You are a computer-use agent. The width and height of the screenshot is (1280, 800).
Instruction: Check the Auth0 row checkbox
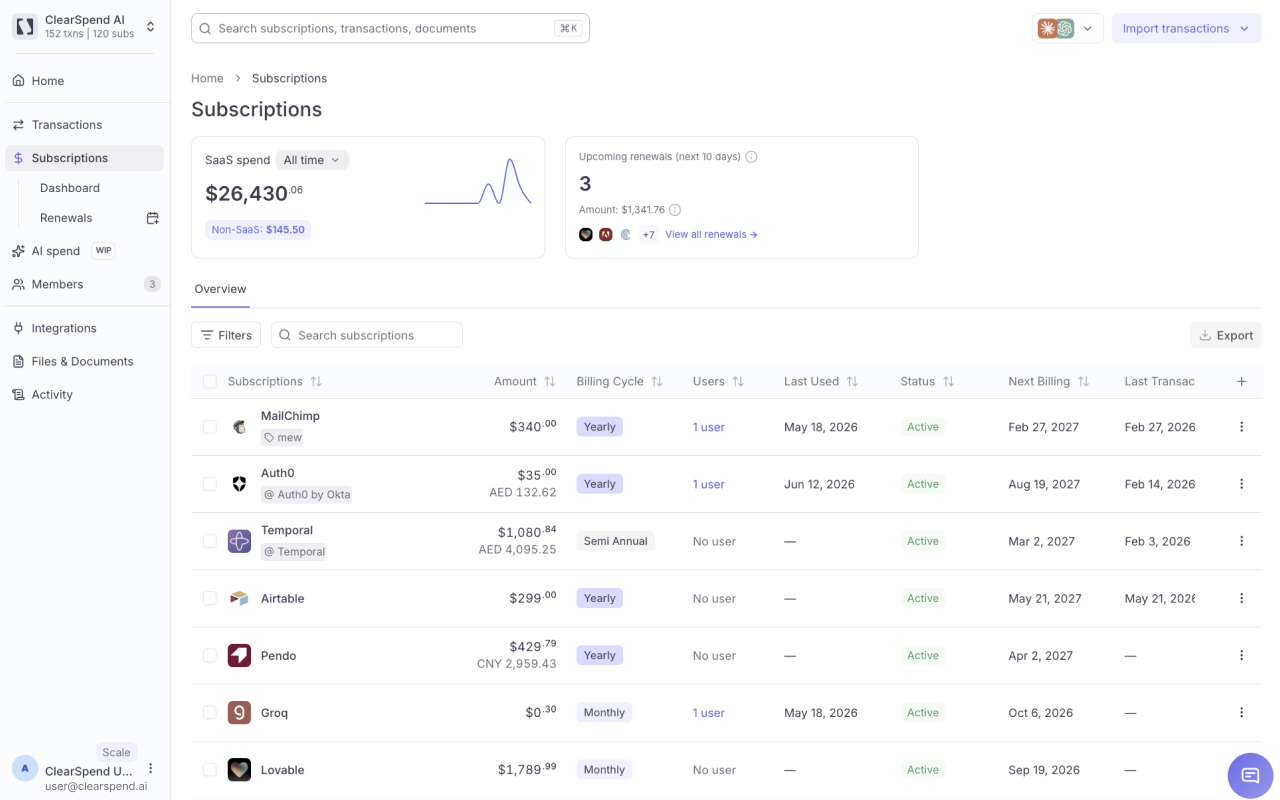point(210,484)
